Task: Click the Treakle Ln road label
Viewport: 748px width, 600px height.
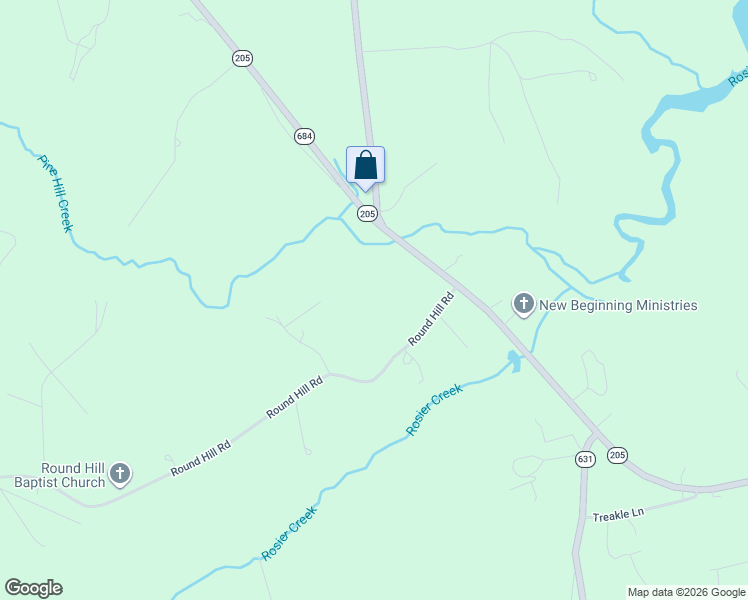Action: tap(618, 515)
